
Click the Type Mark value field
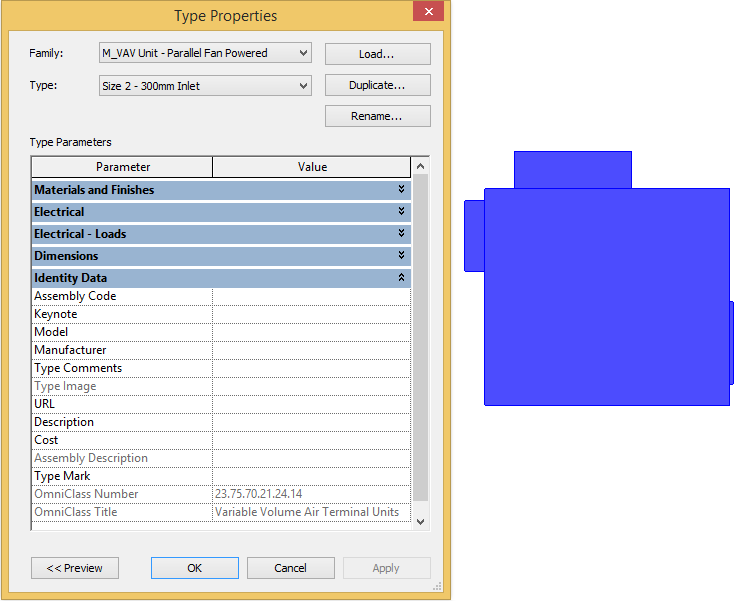coord(311,476)
